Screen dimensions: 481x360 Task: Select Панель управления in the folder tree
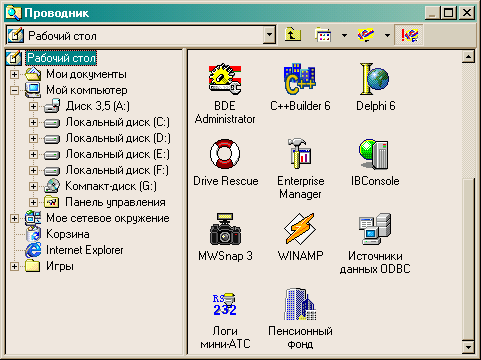click(x=115, y=202)
